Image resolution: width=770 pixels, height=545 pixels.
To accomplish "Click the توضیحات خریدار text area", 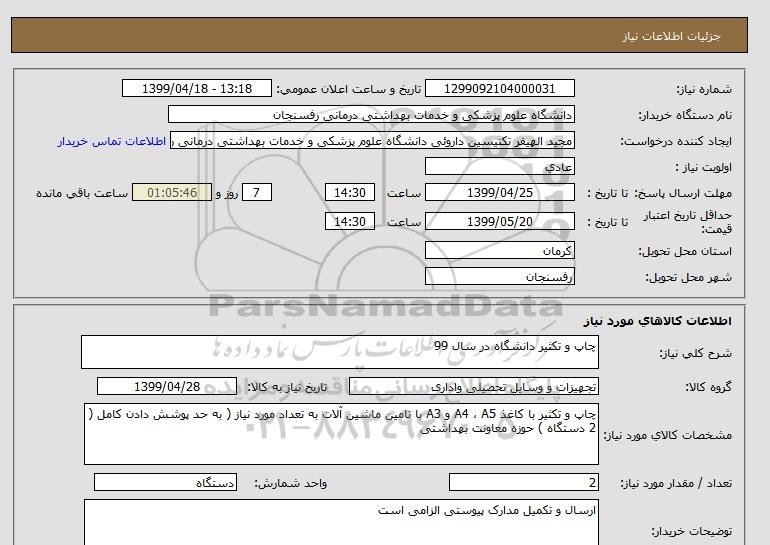I will (x=341, y=523).
